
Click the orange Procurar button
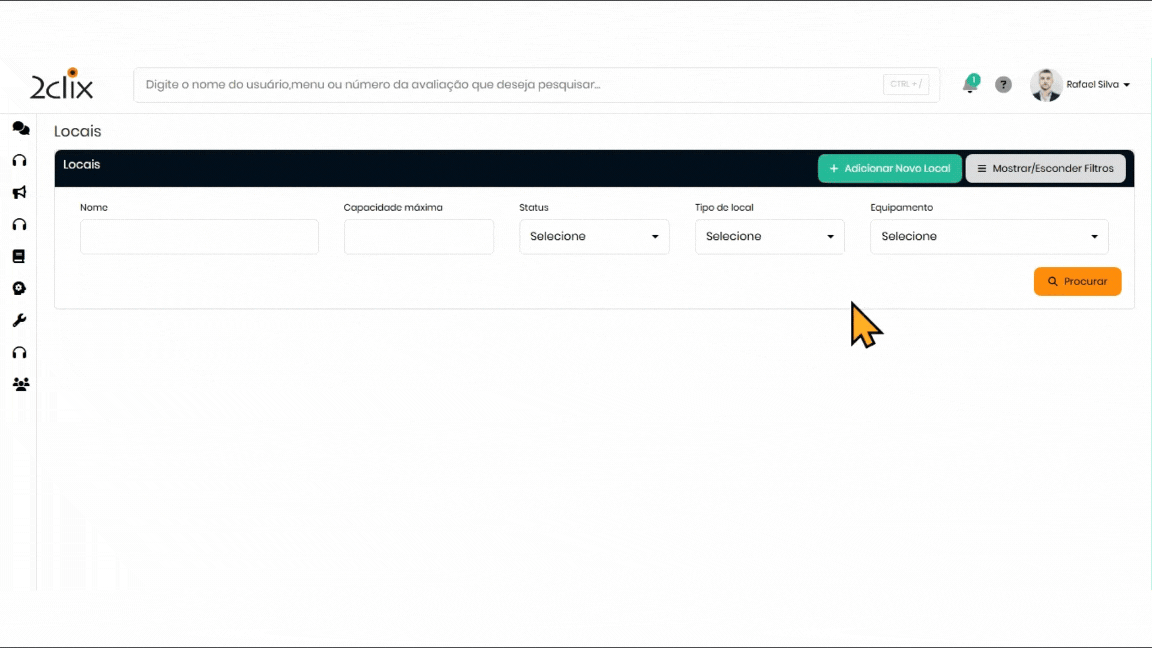pos(1077,282)
